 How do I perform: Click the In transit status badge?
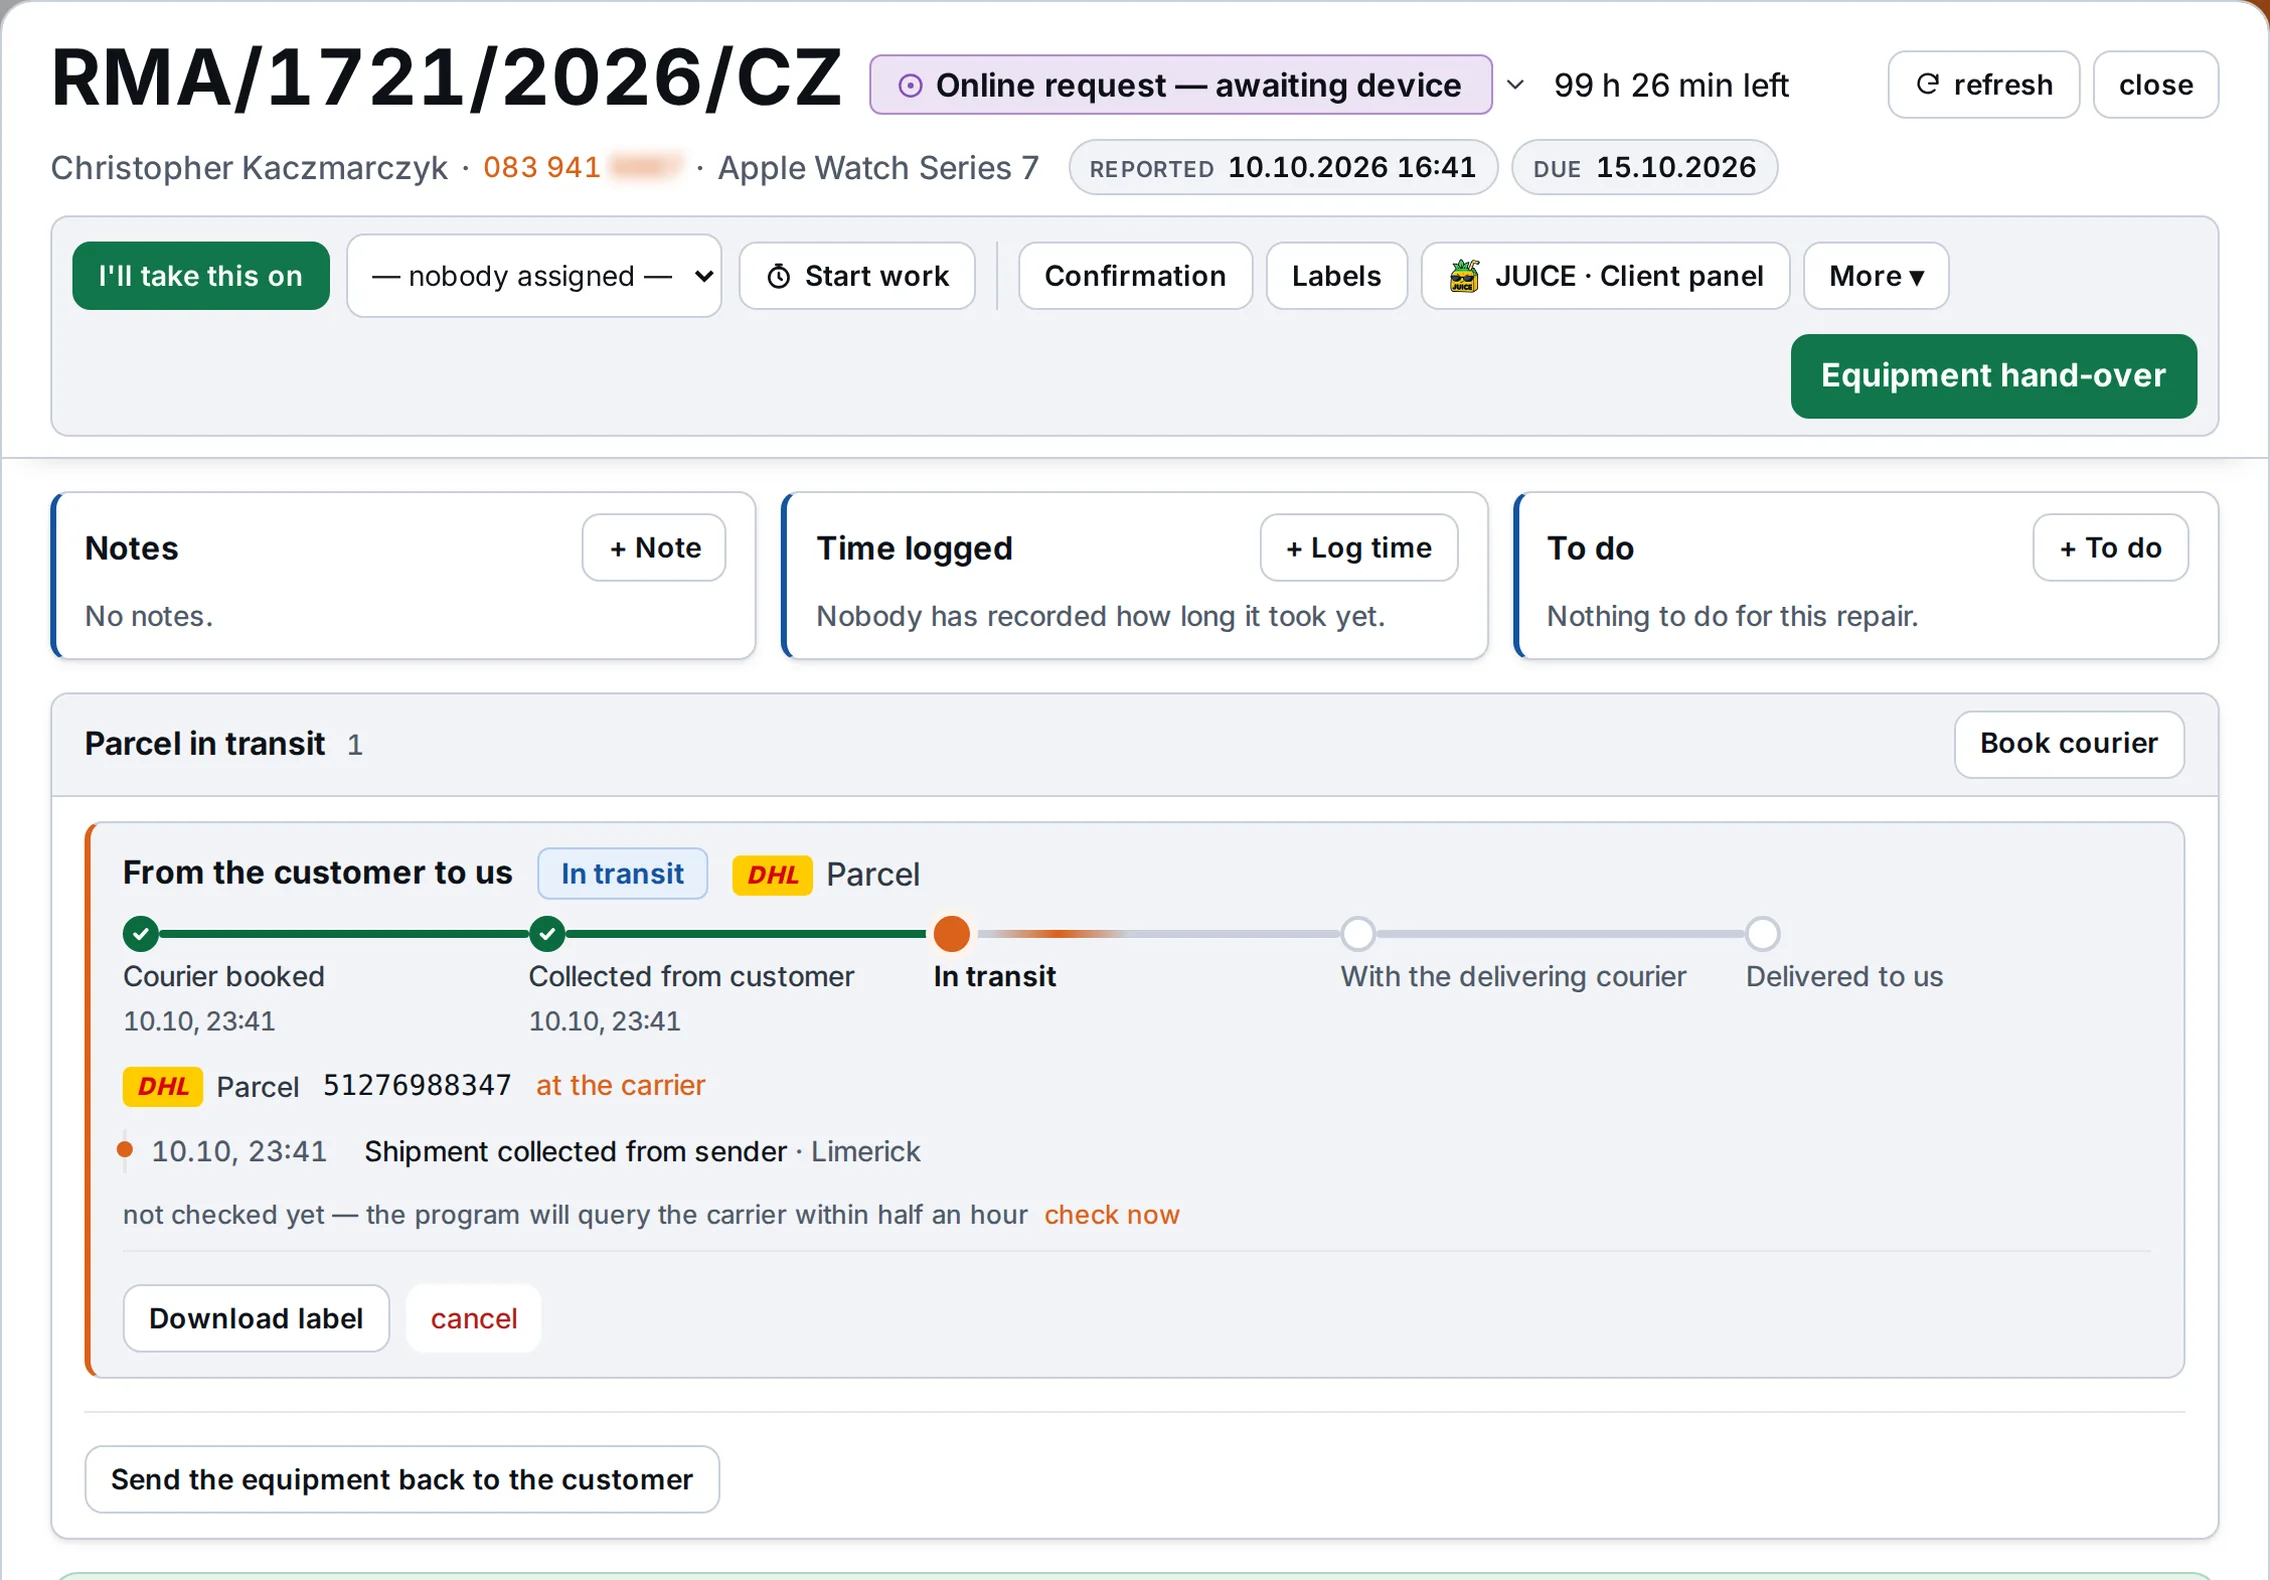click(622, 874)
